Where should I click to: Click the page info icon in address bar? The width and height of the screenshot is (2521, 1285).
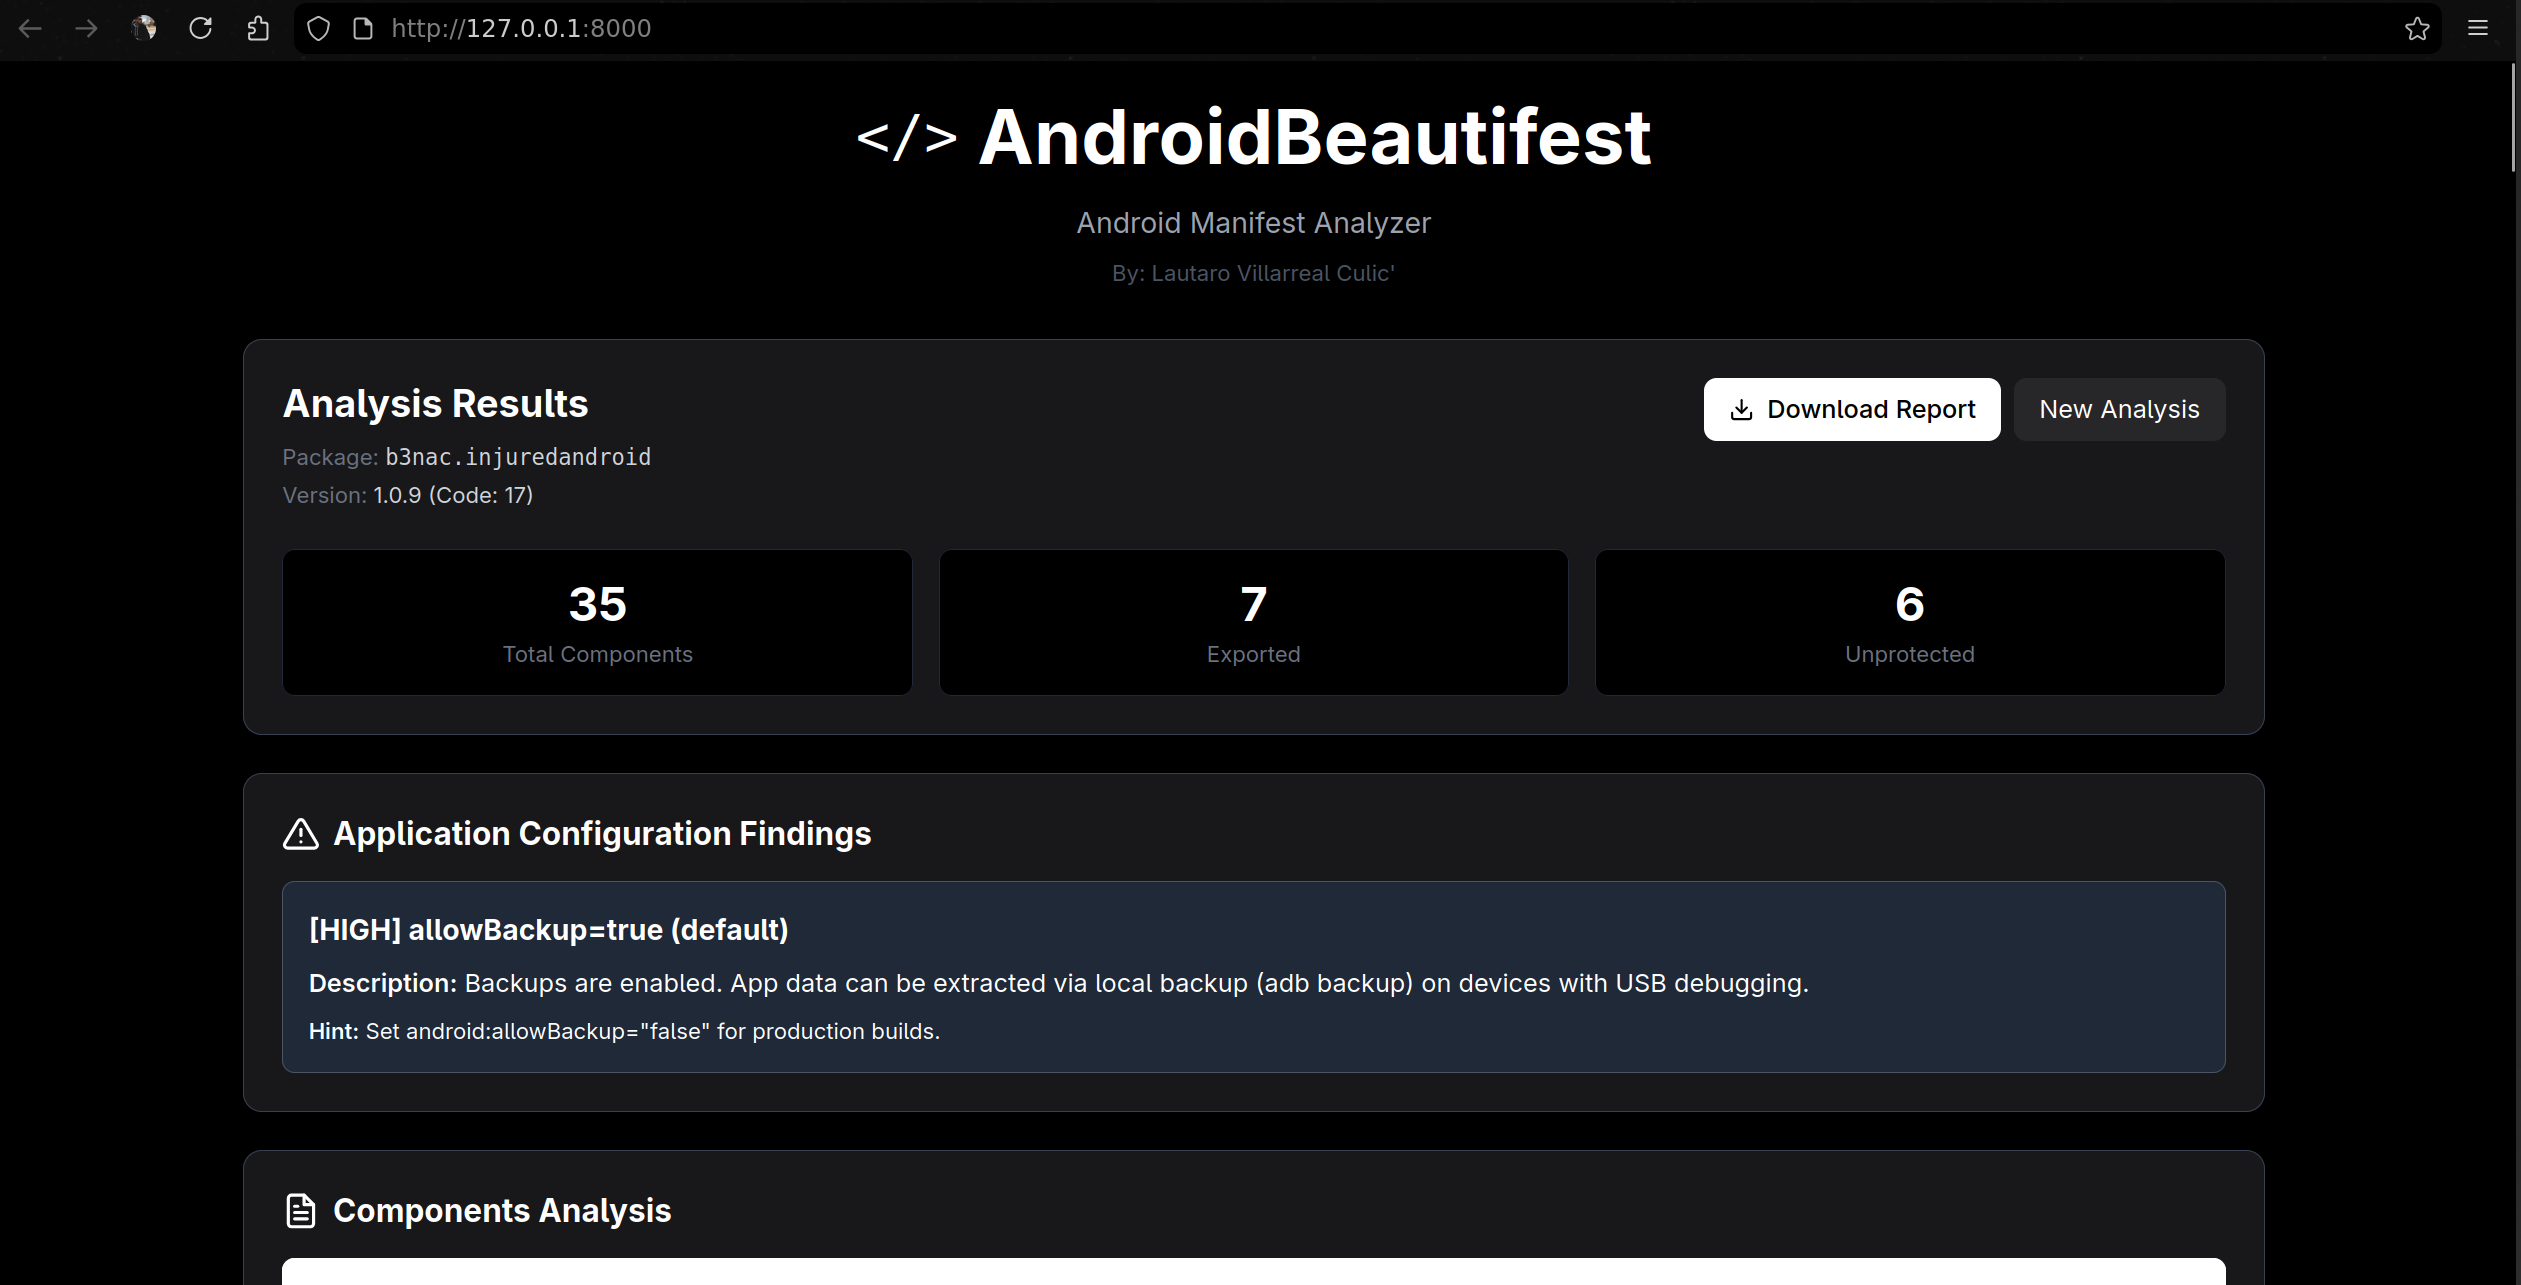point(363,29)
